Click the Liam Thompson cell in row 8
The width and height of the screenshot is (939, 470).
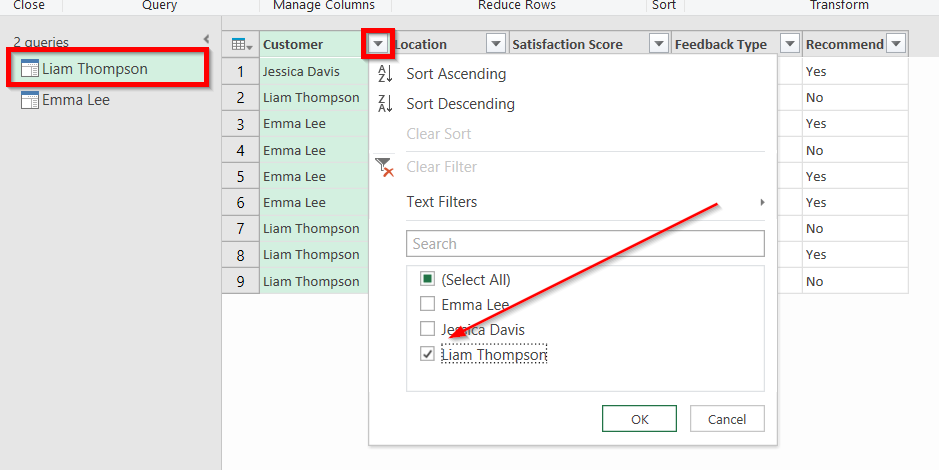[314, 255]
